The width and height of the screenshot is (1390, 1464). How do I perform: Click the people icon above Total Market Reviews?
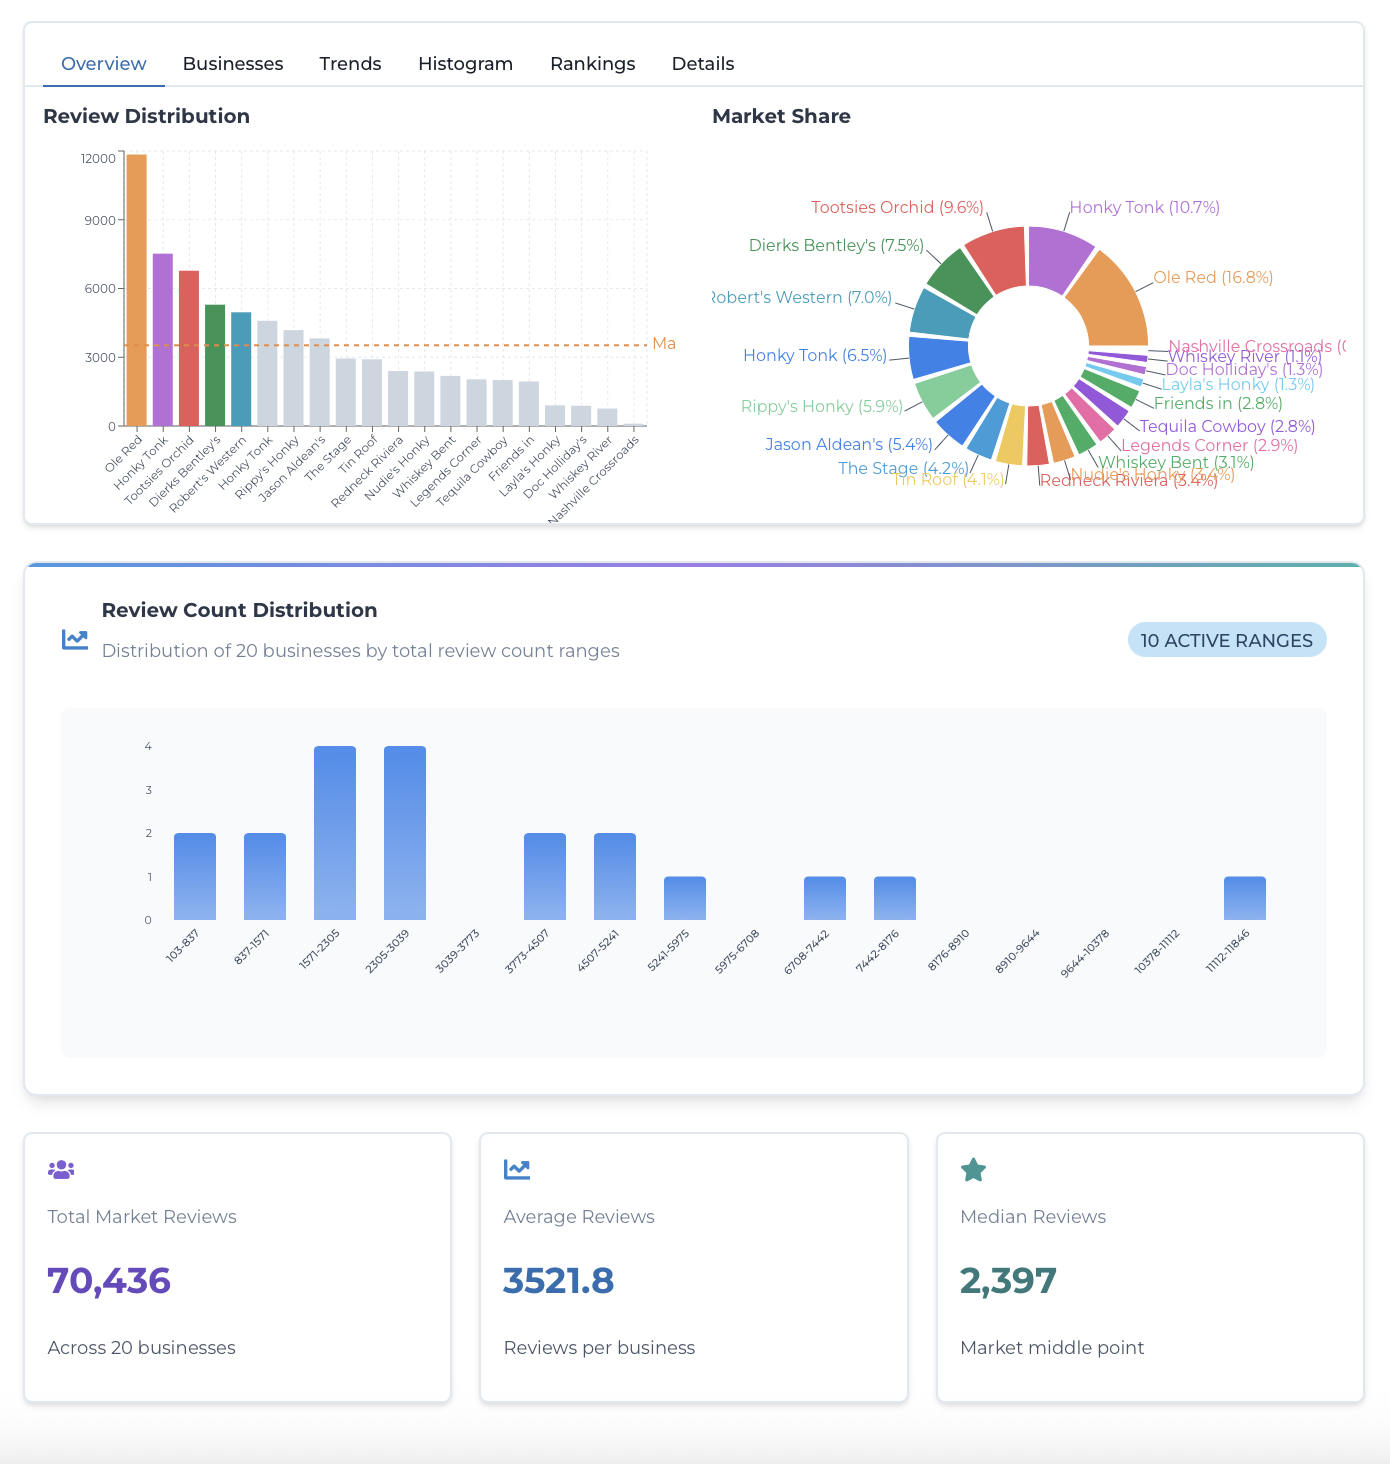61,1169
